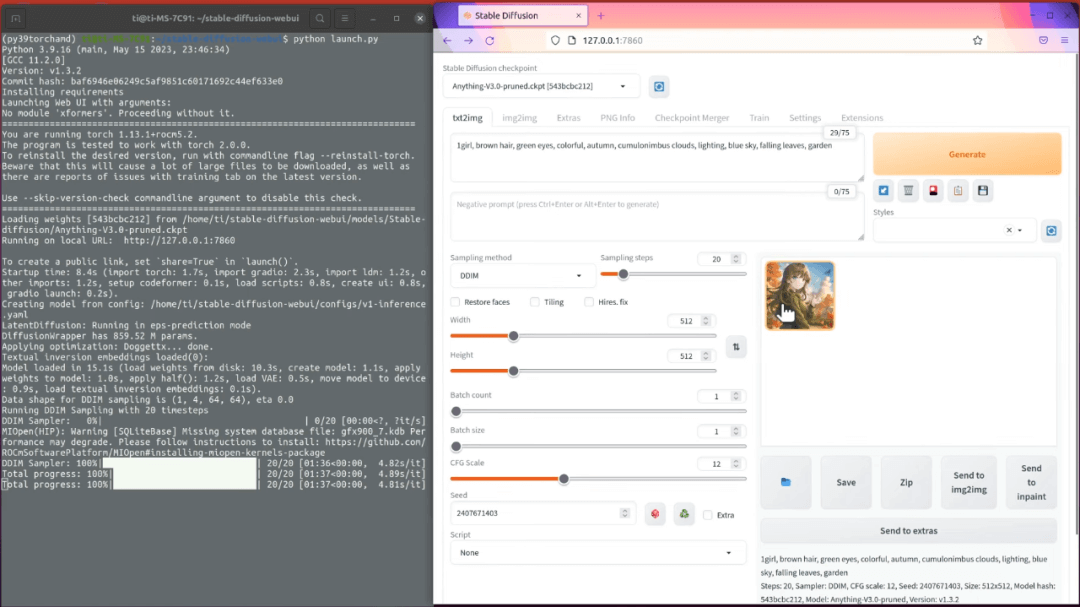Image resolution: width=1080 pixels, height=607 pixels.
Task: Enable the Restore faces checkbox
Action: tap(456, 302)
